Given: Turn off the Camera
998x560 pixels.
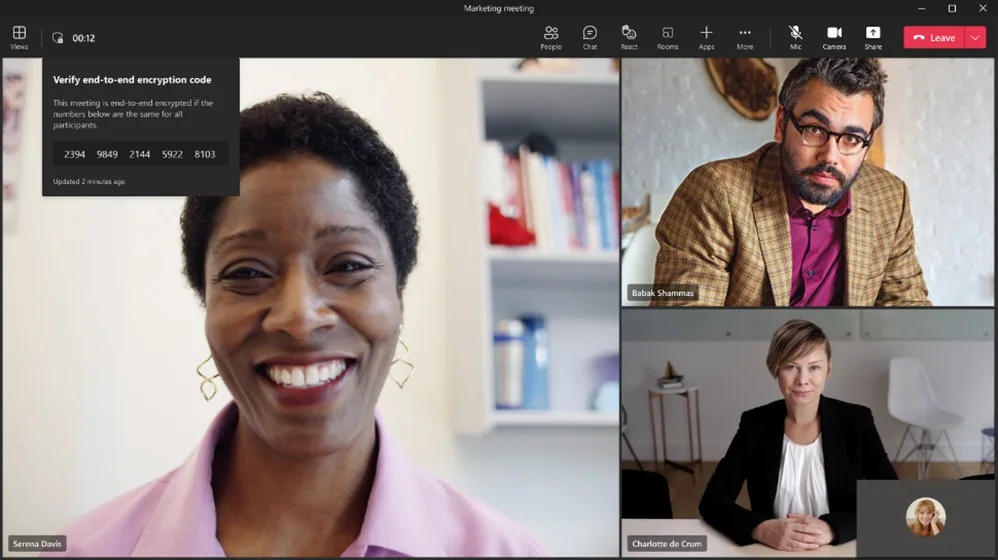Looking at the screenshot, I should [834, 37].
